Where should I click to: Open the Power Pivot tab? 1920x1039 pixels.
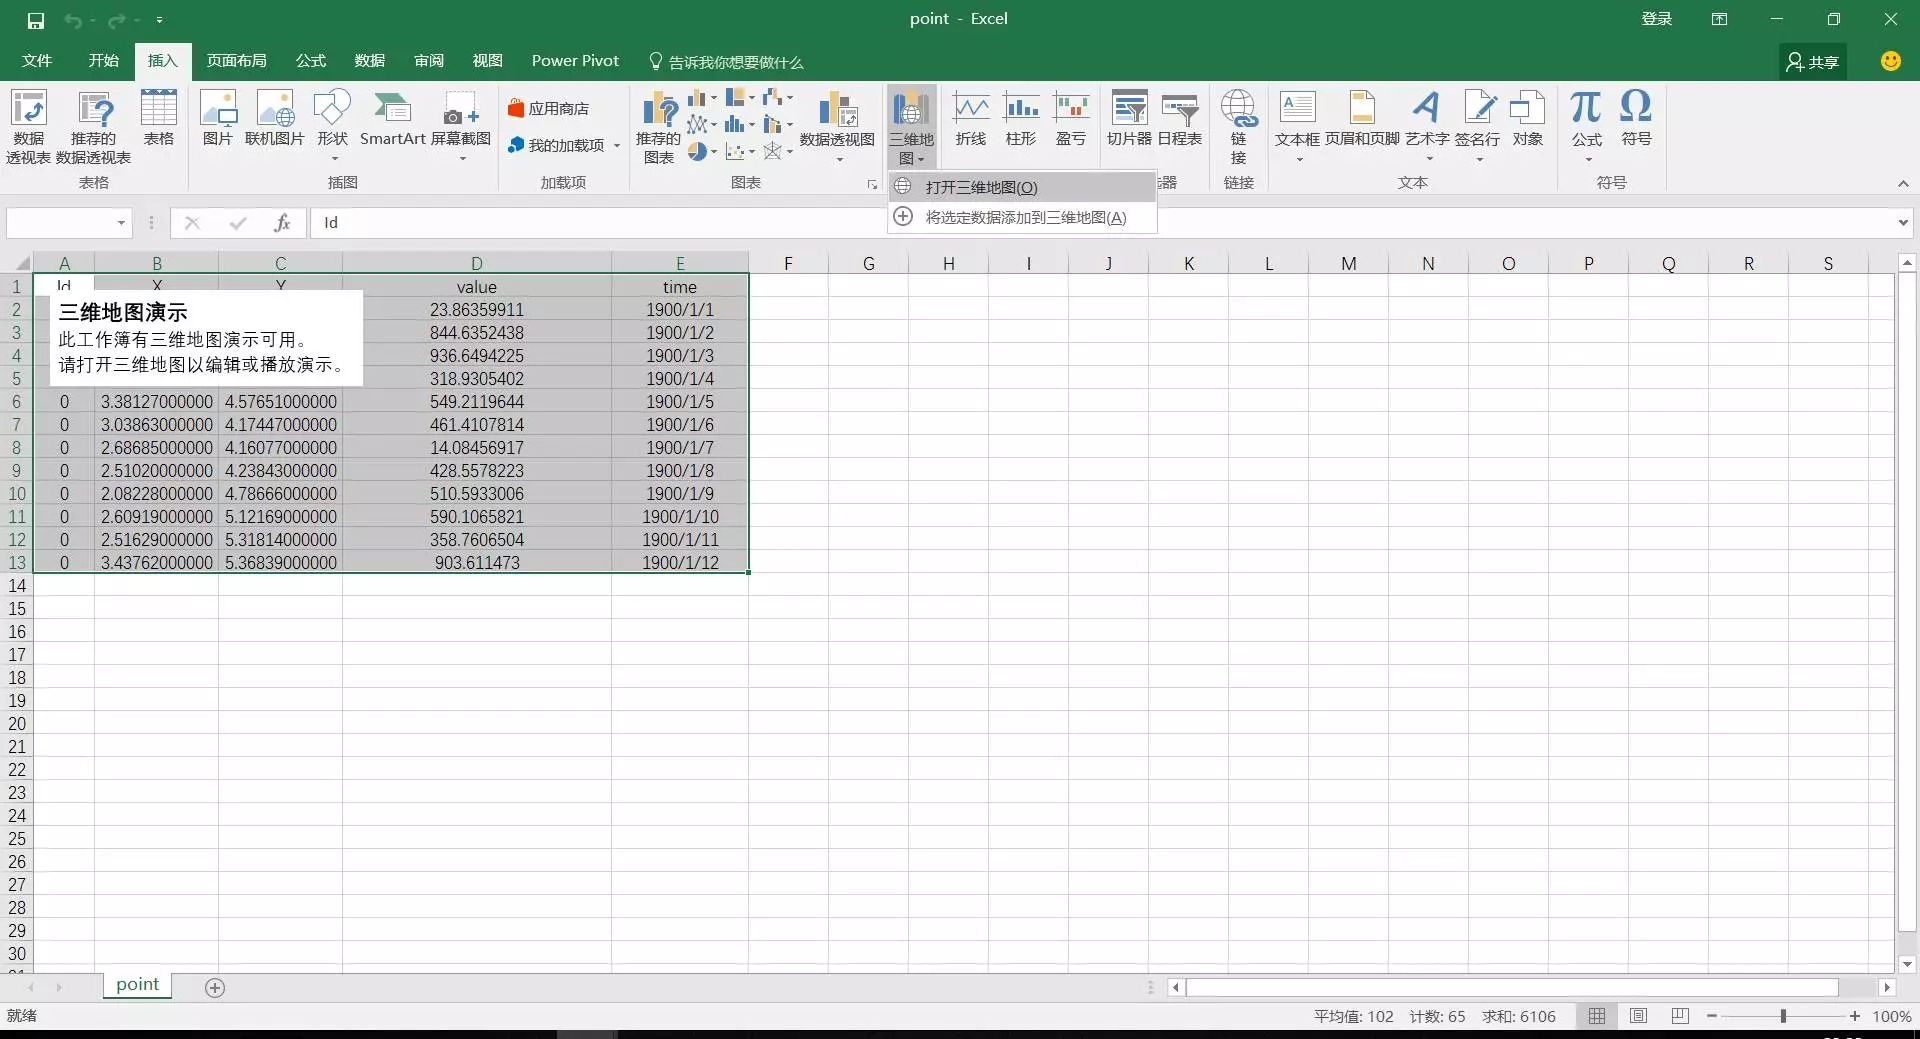click(575, 61)
